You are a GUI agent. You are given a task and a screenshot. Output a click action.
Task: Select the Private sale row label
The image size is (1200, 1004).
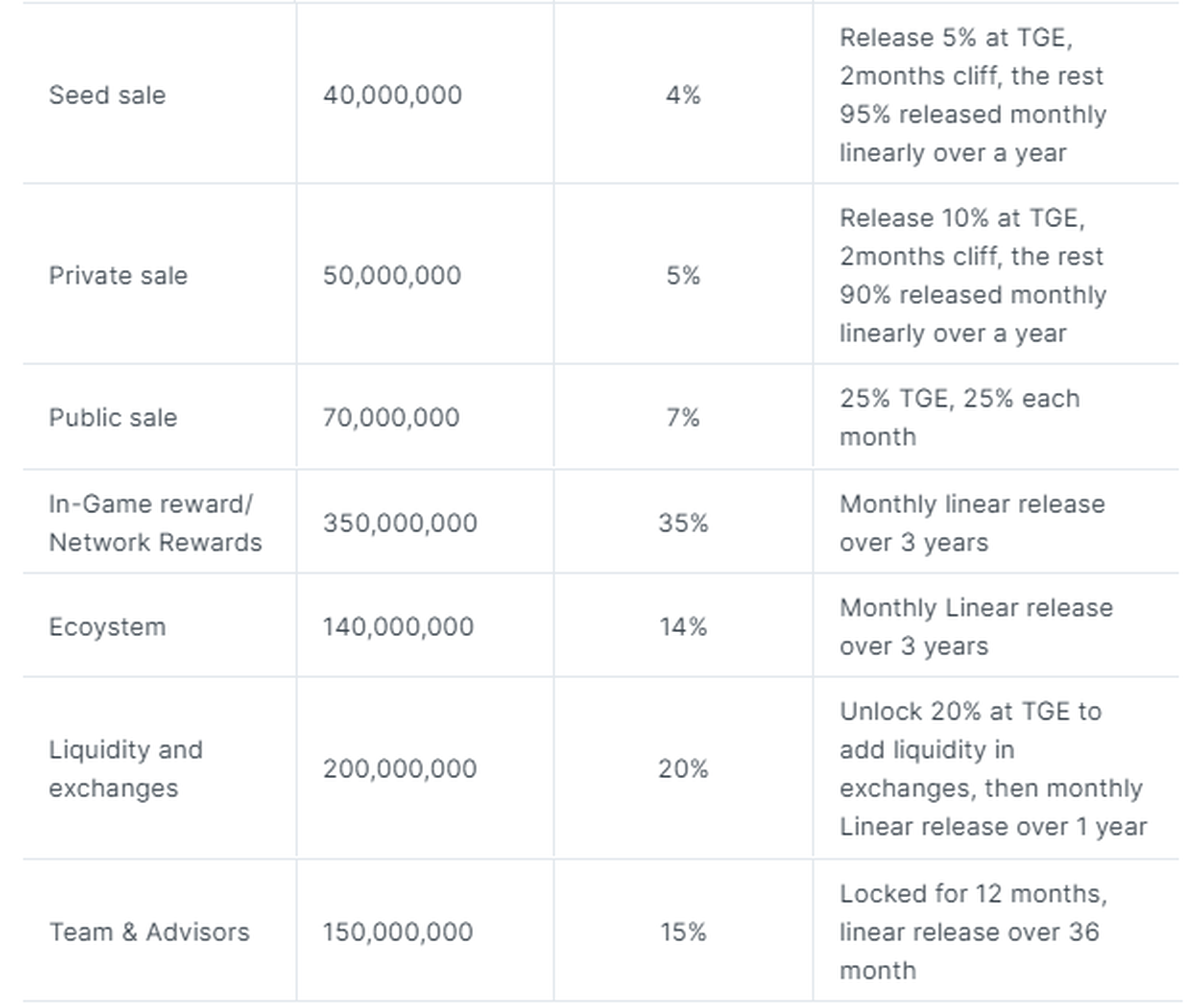click(x=118, y=276)
